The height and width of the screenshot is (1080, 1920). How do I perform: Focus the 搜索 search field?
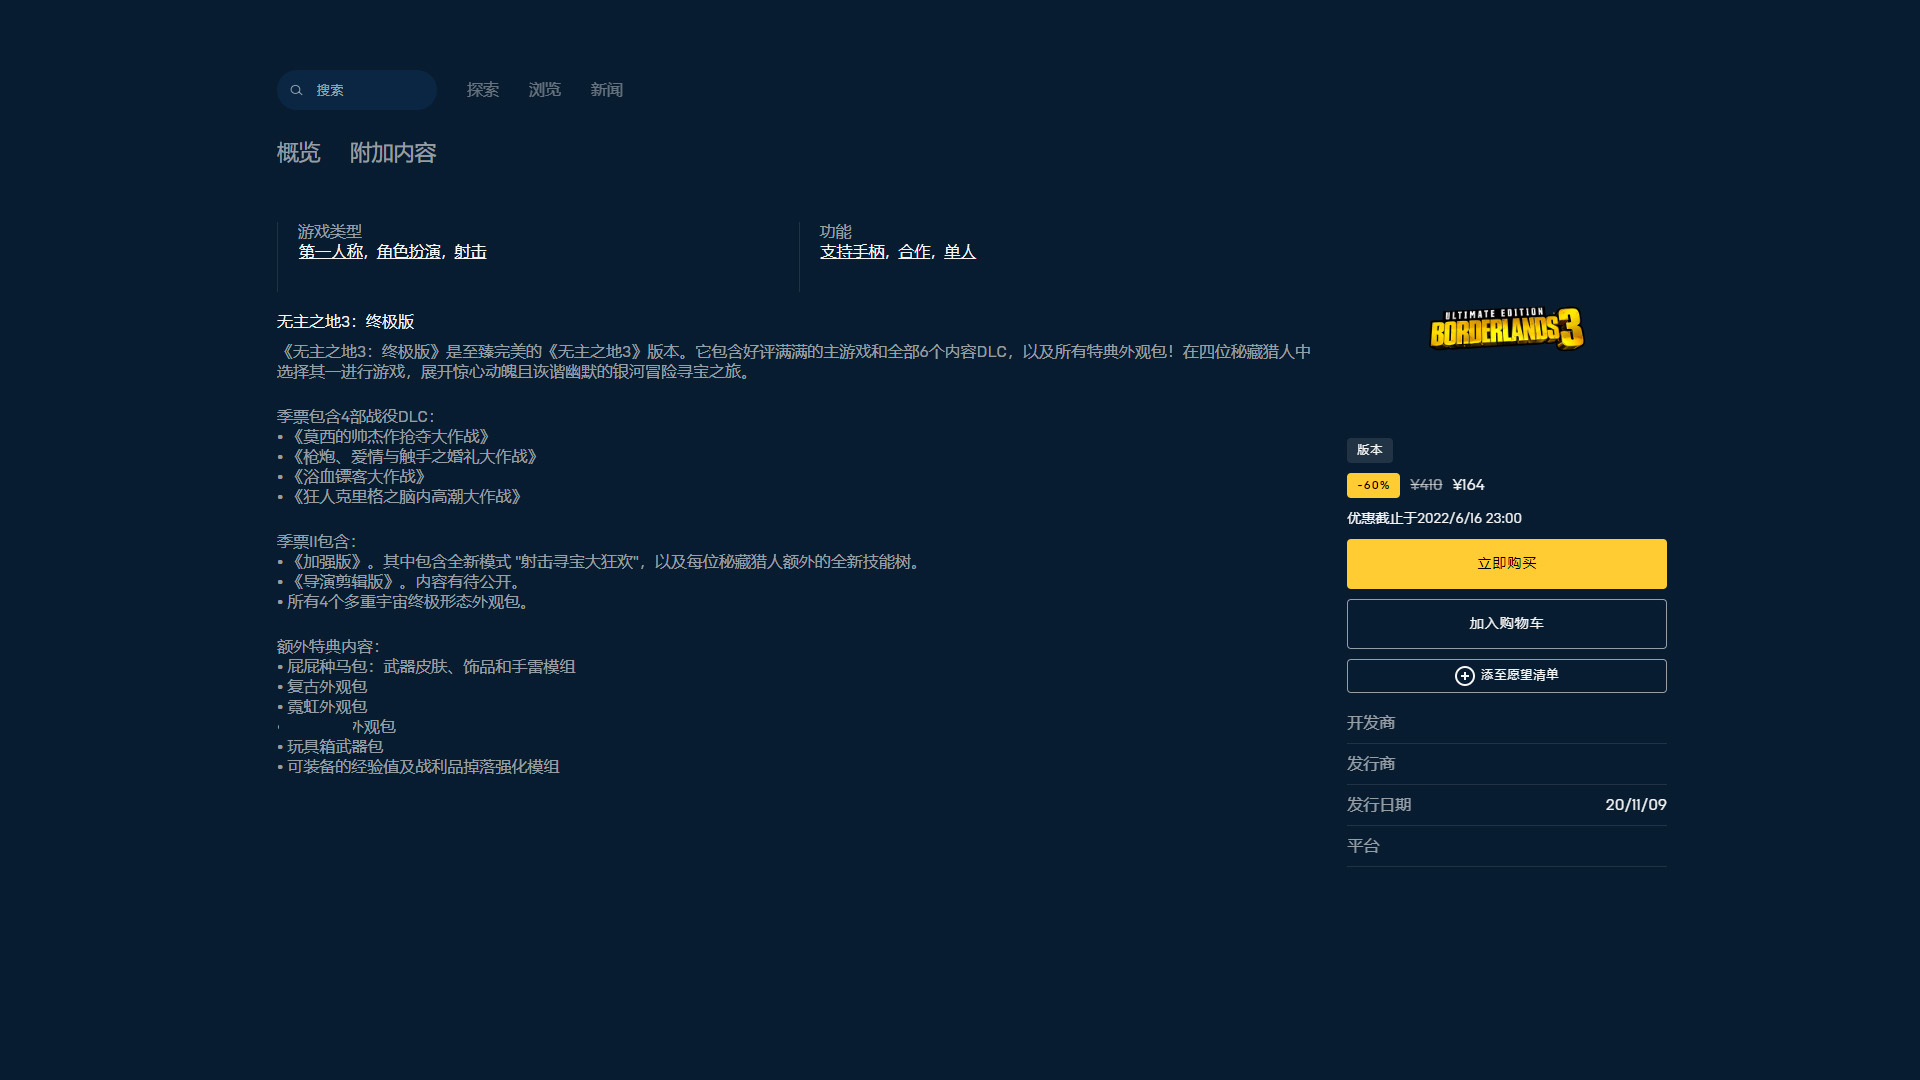pos(357,90)
